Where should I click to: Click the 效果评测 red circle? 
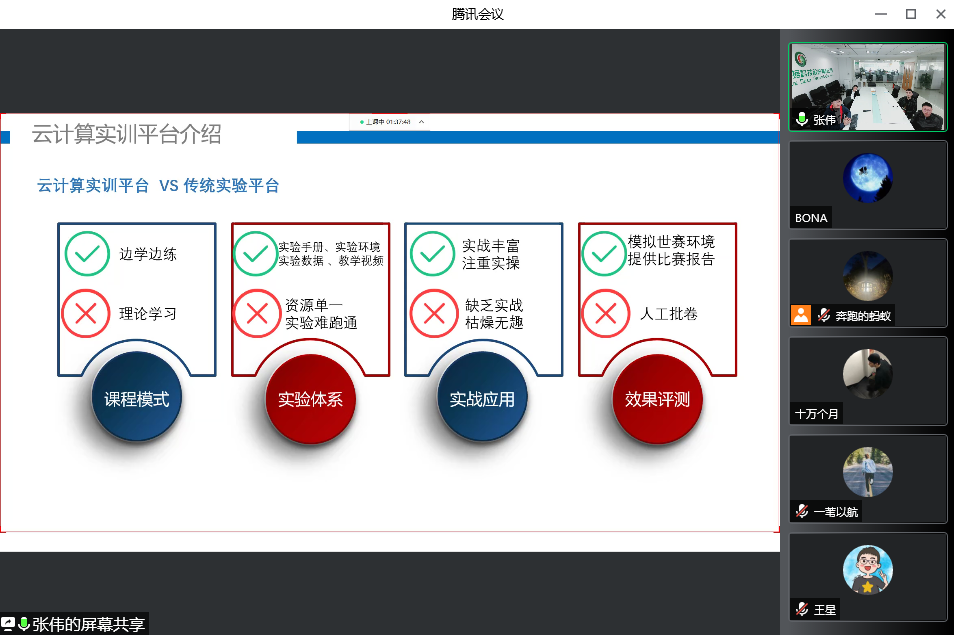657,399
